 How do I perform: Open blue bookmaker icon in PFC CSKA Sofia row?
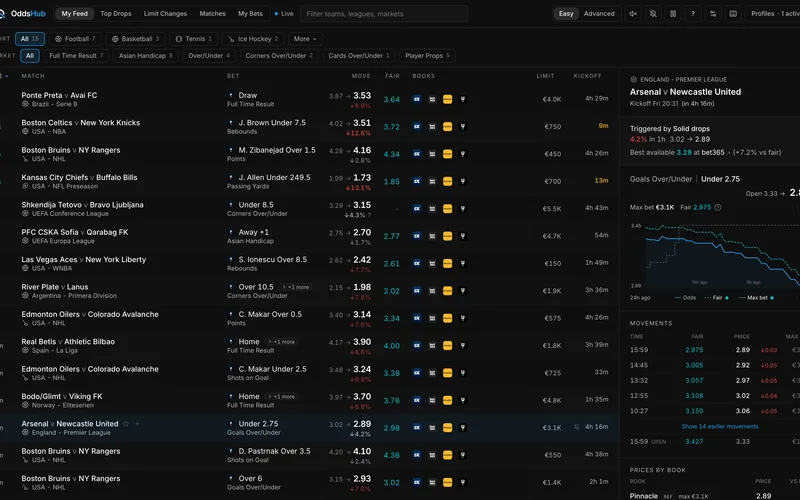click(417, 236)
